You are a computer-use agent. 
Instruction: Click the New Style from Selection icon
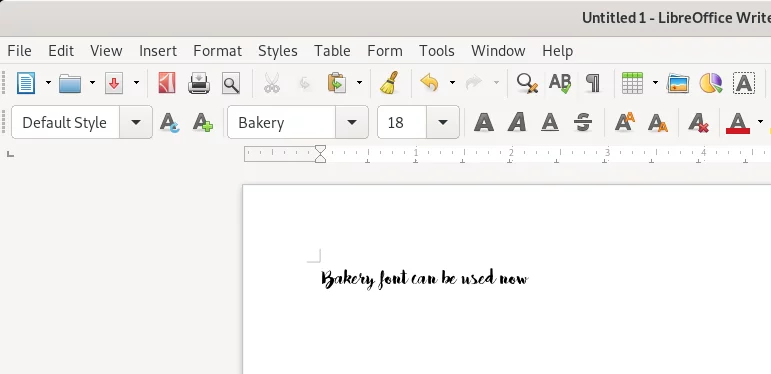click(203, 122)
